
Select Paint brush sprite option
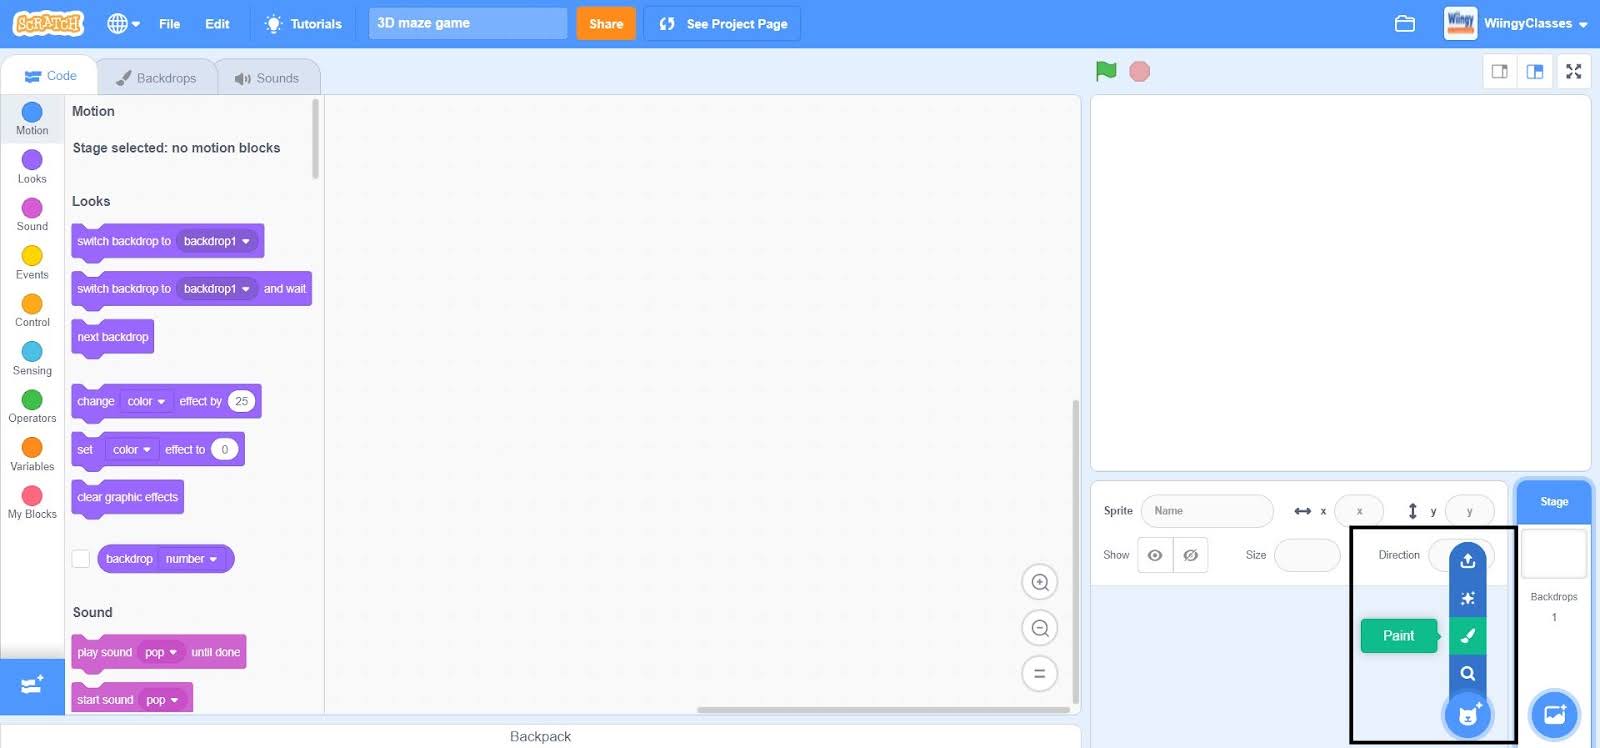pos(1468,635)
